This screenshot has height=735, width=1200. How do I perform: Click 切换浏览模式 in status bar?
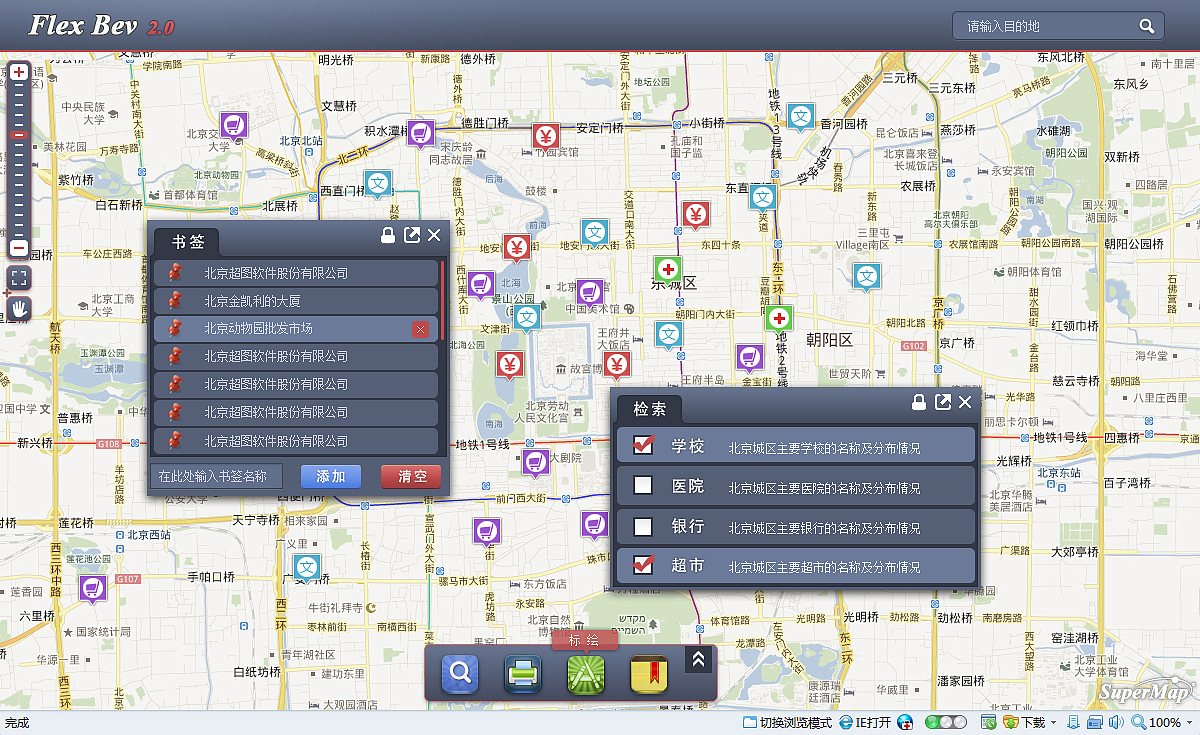coord(787,722)
